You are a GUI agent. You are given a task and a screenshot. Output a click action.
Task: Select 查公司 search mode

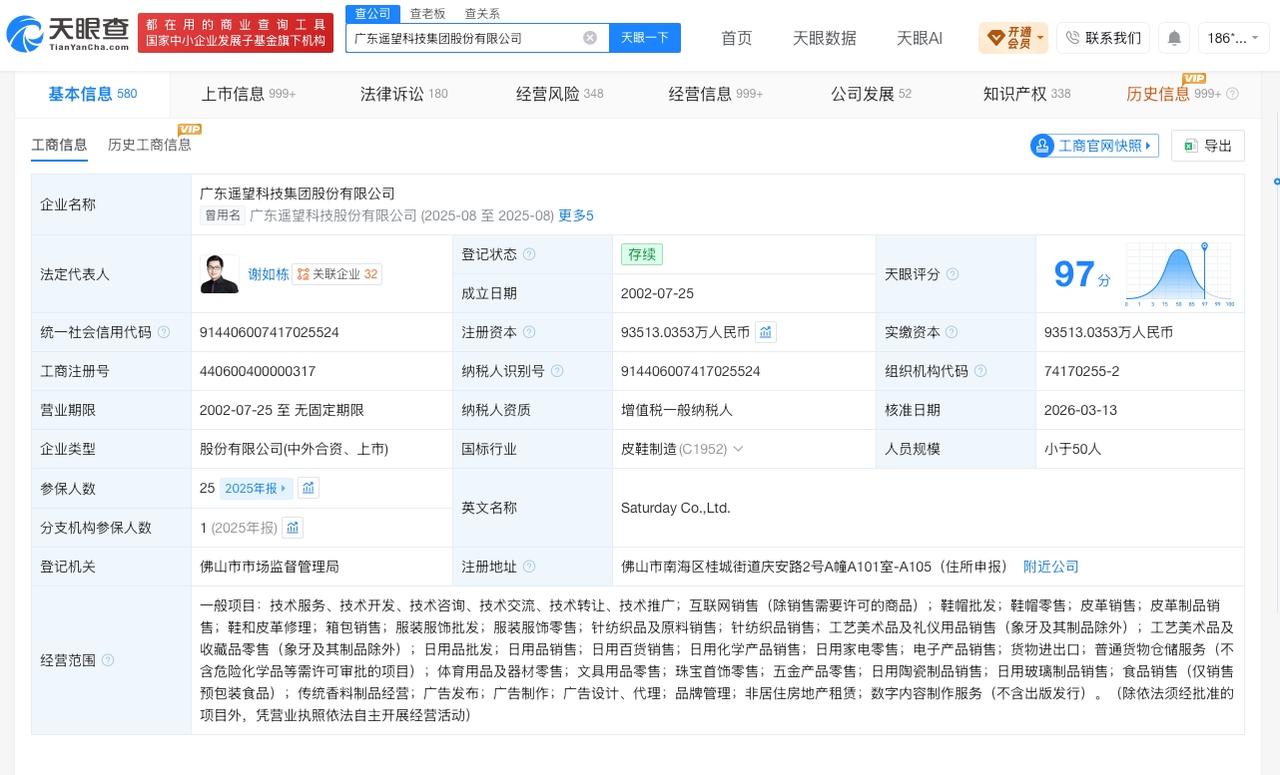(373, 13)
